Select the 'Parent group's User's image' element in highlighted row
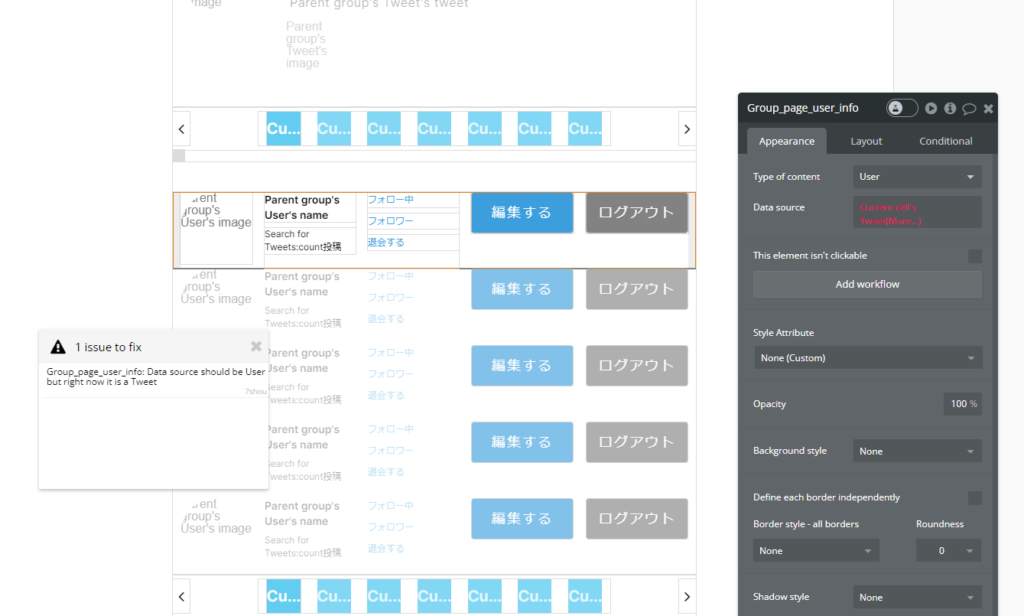This screenshot has width=1024, height=616. pos(216,229)
